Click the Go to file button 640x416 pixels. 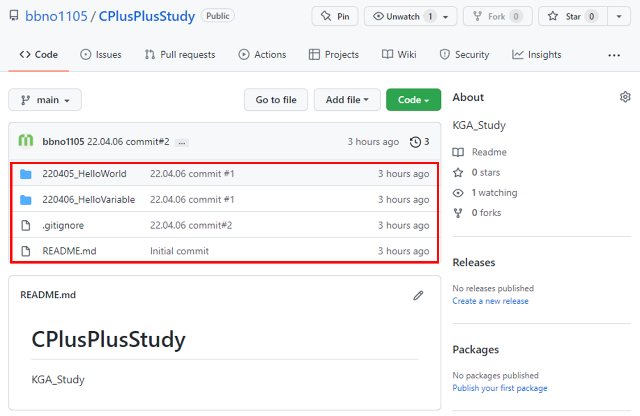[276, 100]
